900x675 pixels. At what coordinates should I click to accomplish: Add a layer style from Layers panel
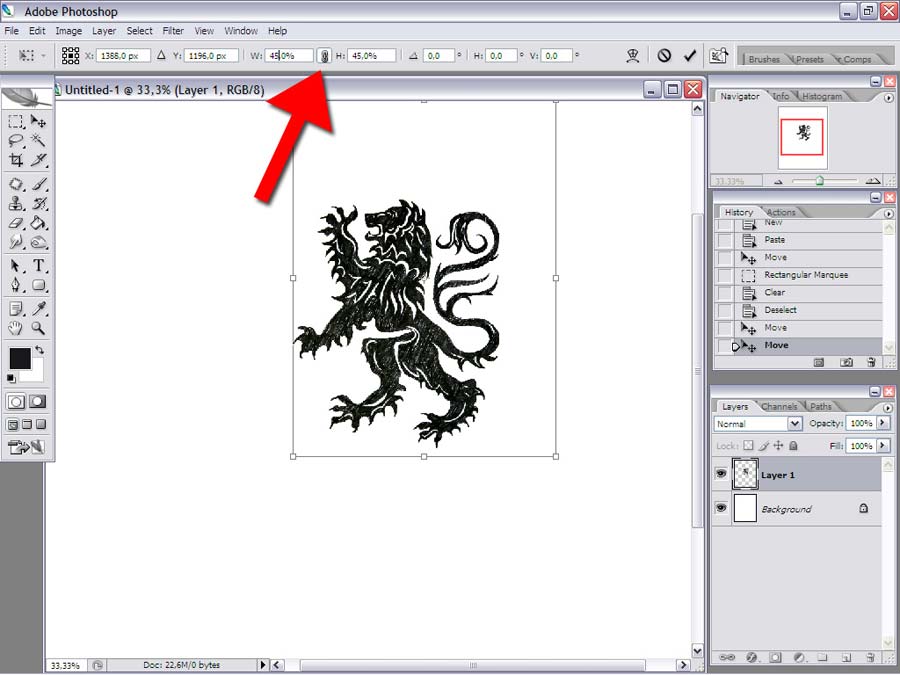752,658
